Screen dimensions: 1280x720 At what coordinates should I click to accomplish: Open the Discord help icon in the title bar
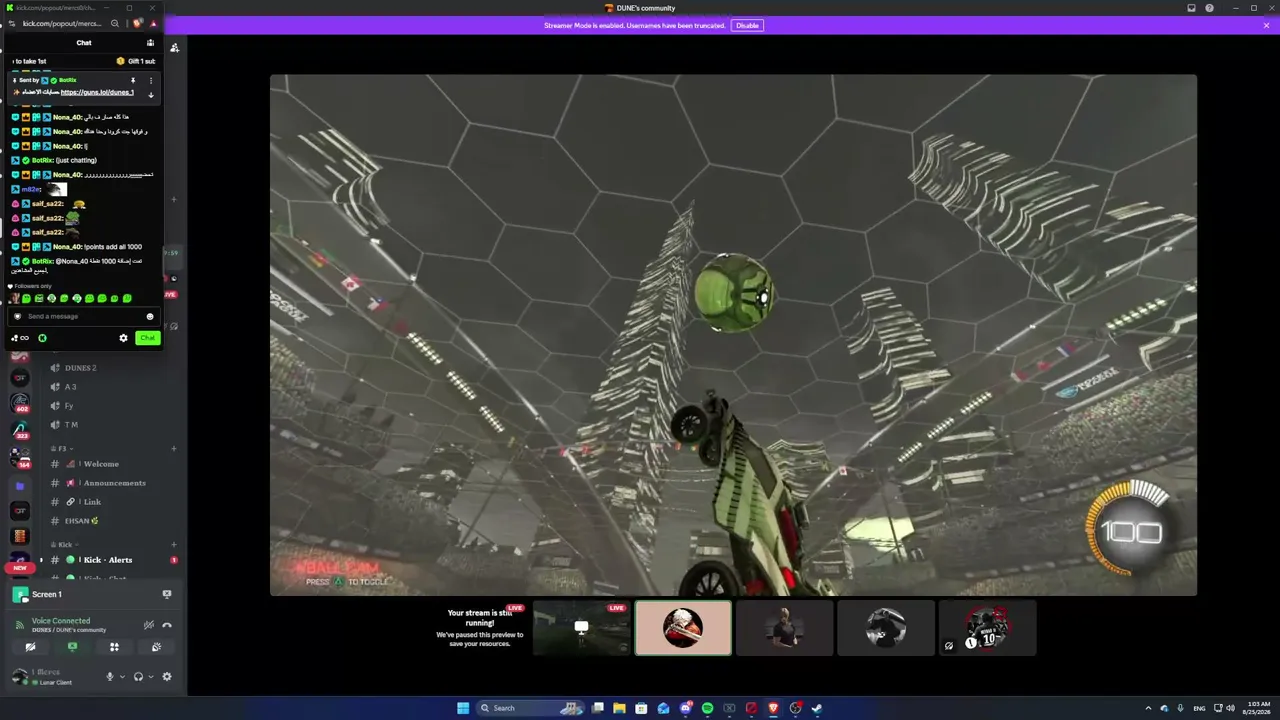click(x=1209, y=8)
